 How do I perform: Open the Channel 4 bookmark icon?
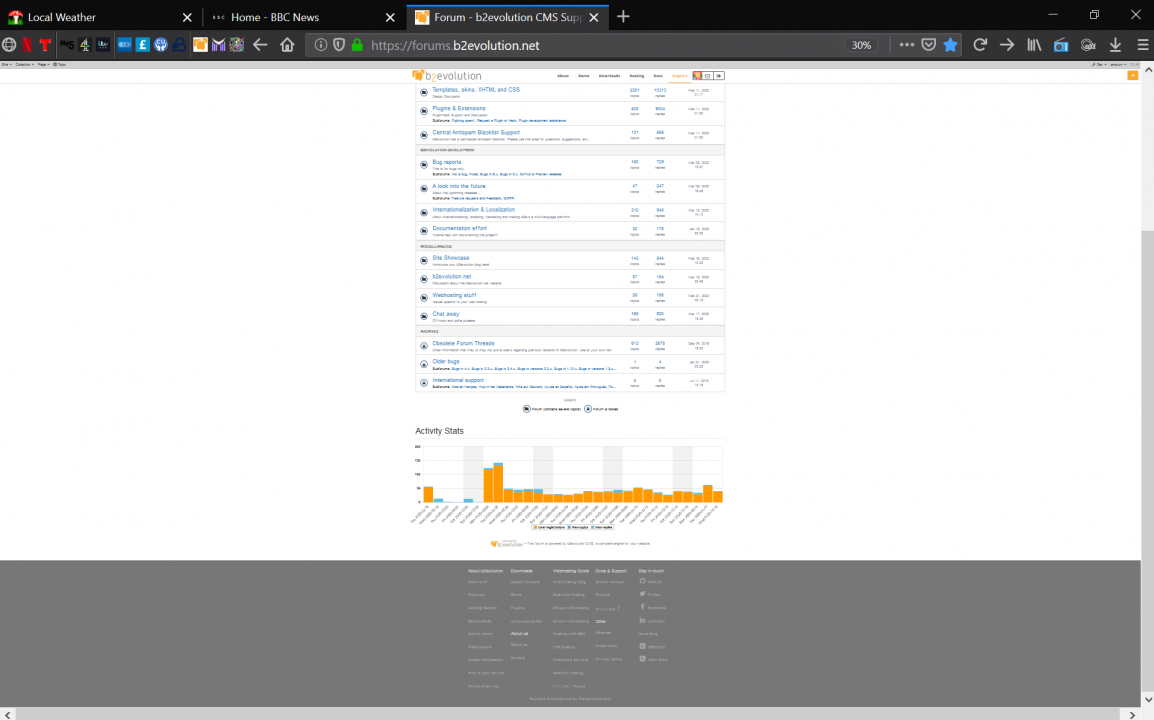85,45
